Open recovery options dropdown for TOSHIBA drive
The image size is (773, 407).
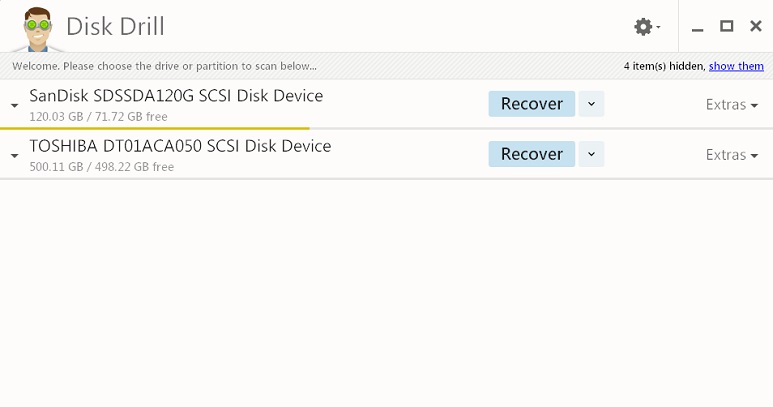[x=591, y=154]
